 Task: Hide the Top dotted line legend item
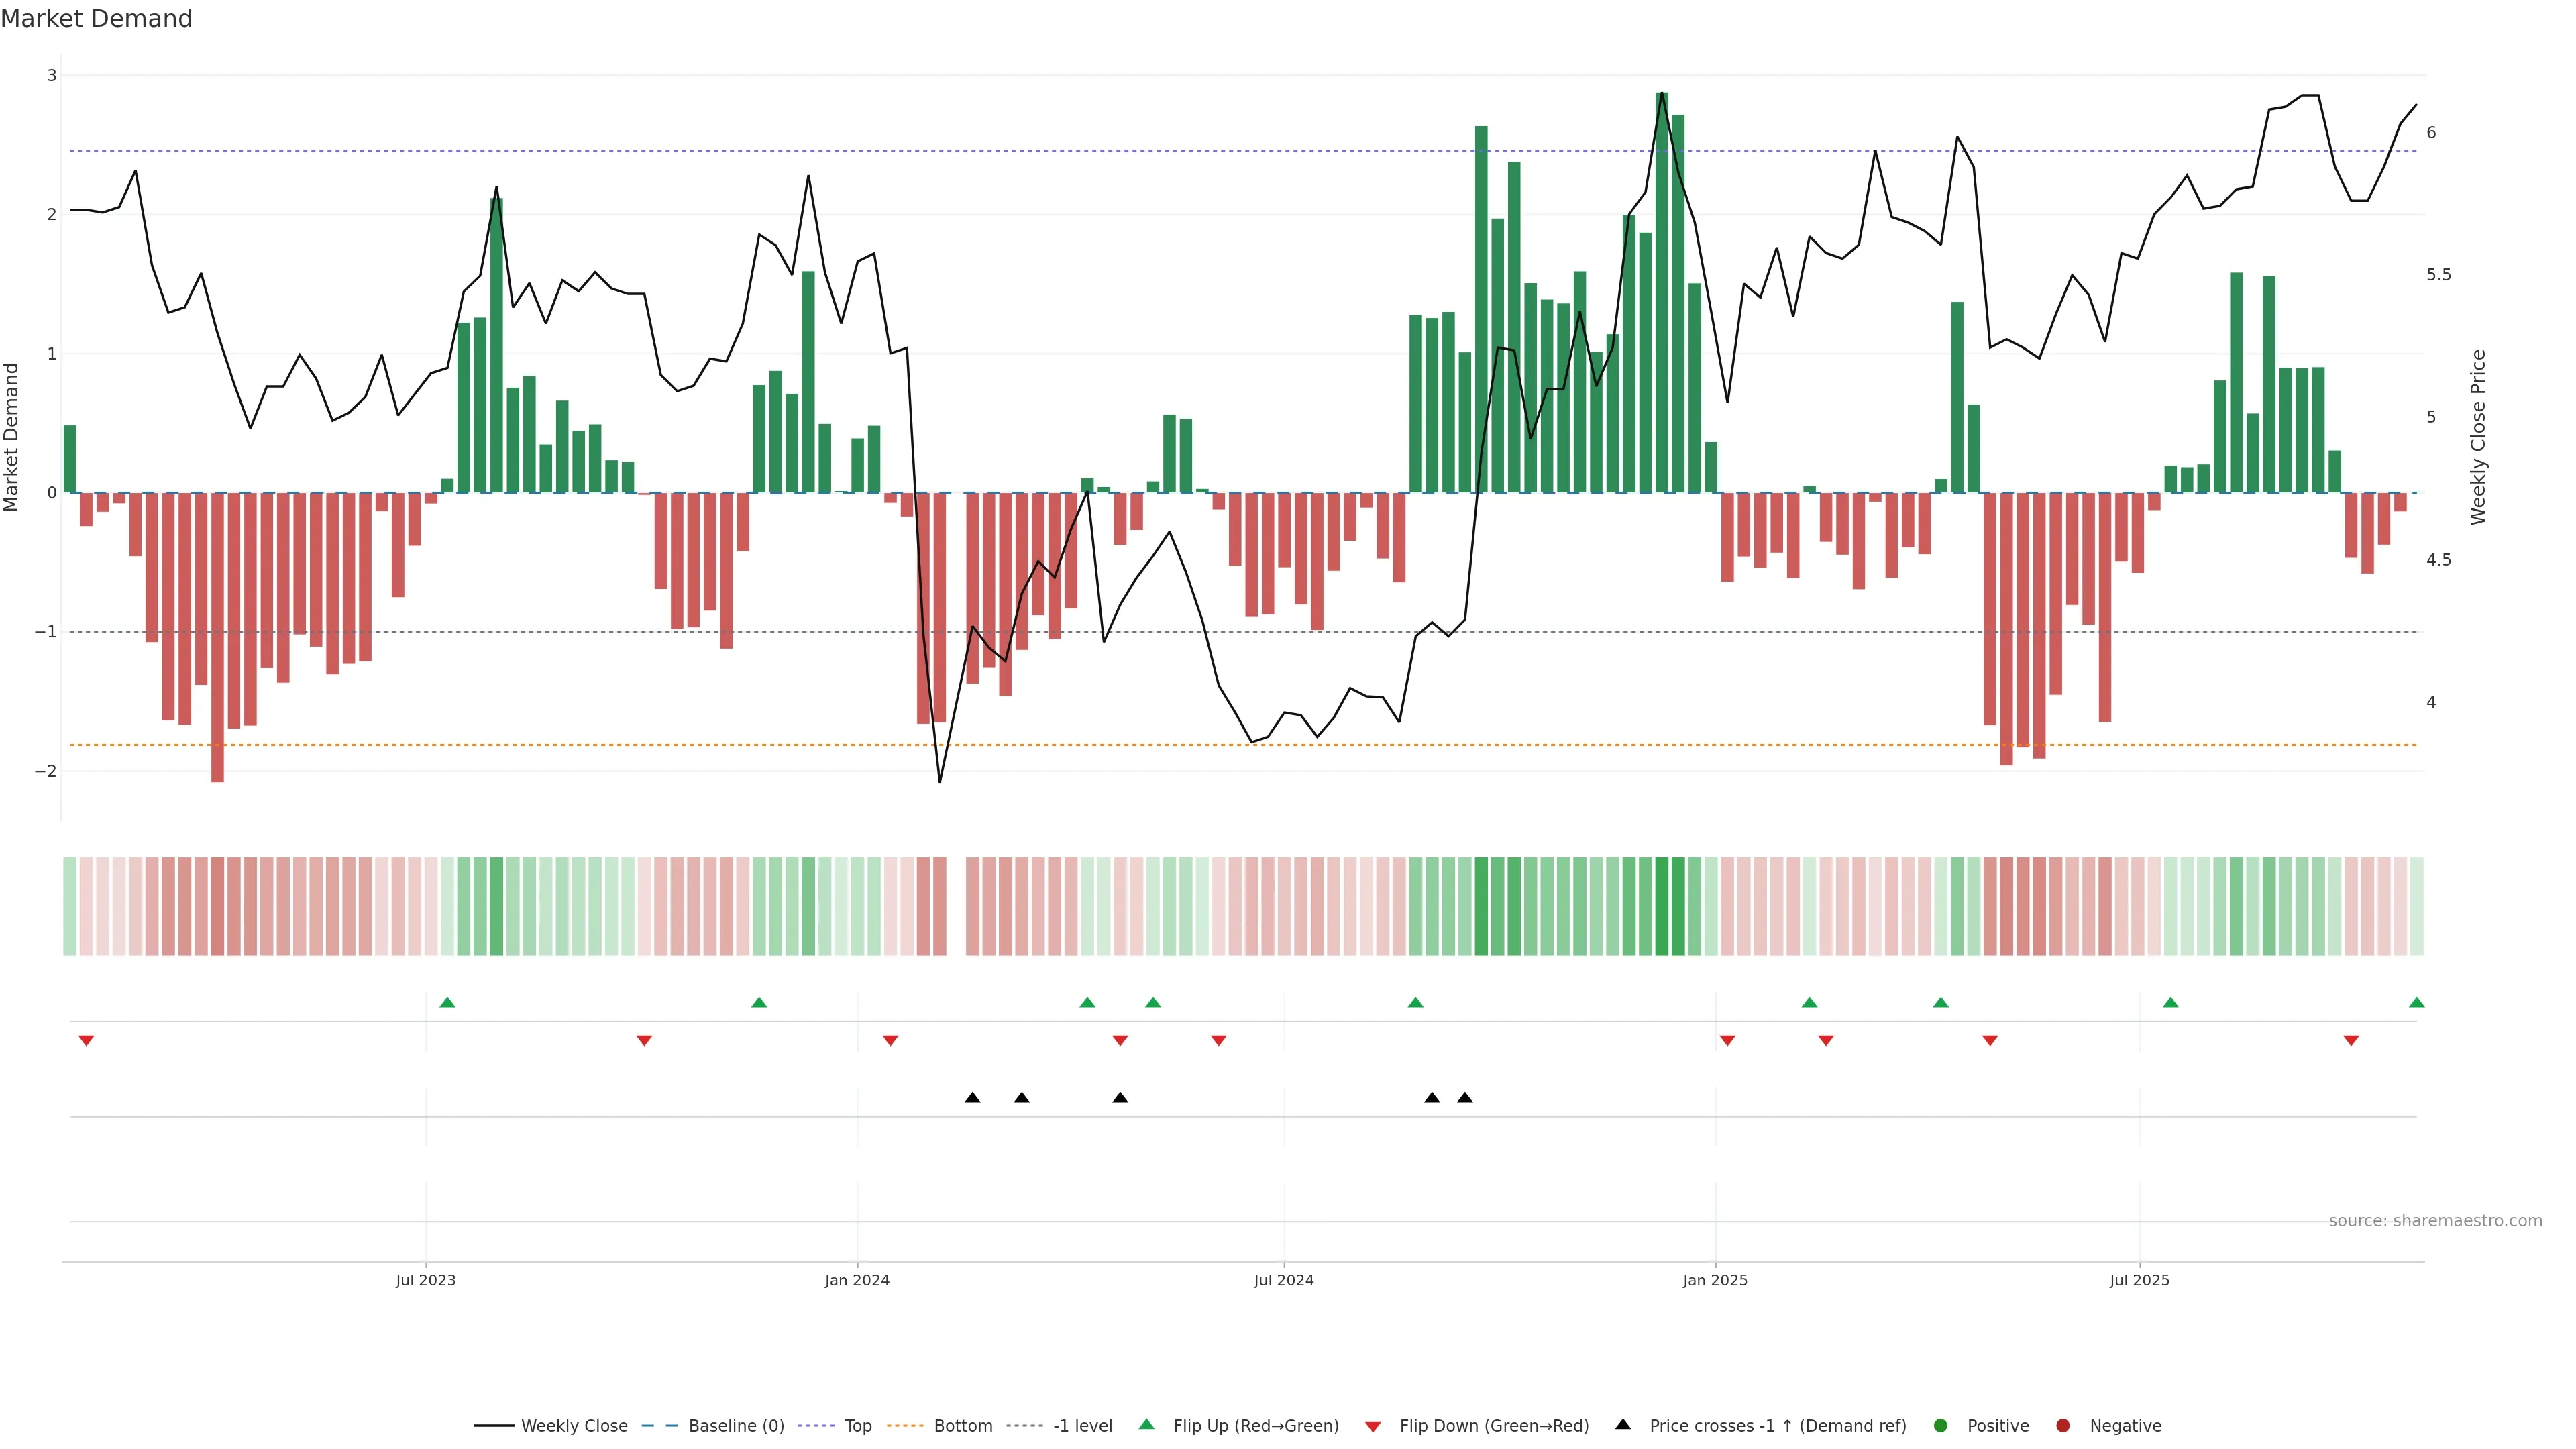857,1425
